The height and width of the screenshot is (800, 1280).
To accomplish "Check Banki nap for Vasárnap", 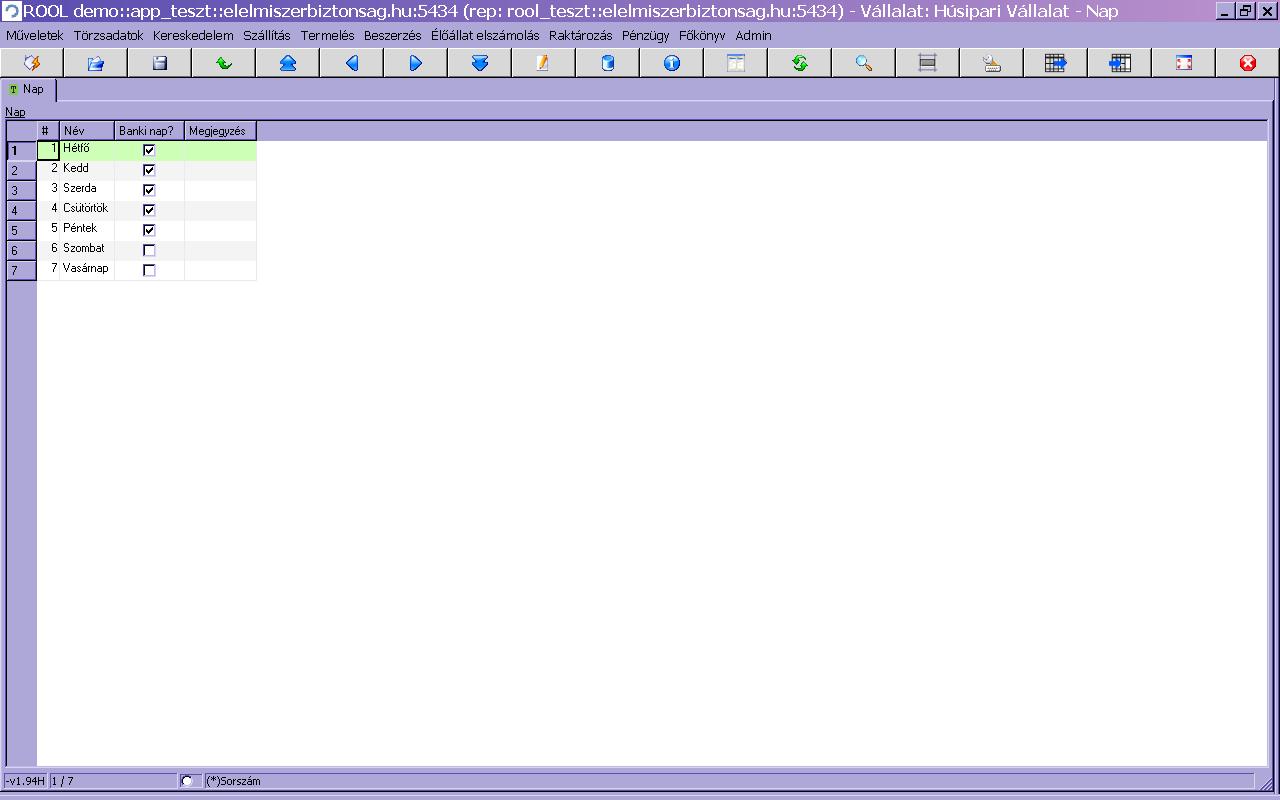I will (x=149, y=270).
